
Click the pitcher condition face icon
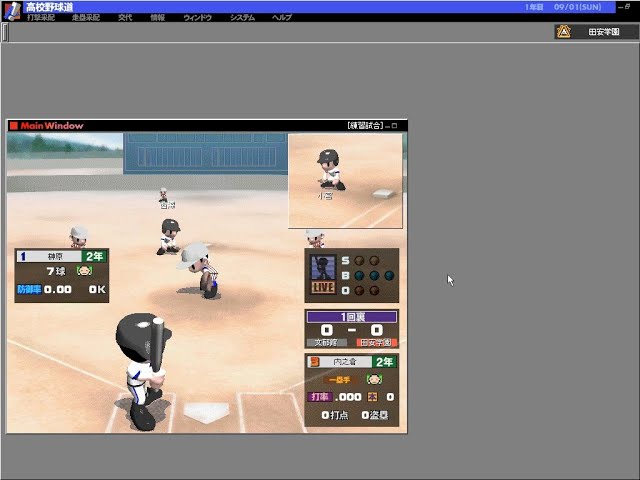point(84,271)
